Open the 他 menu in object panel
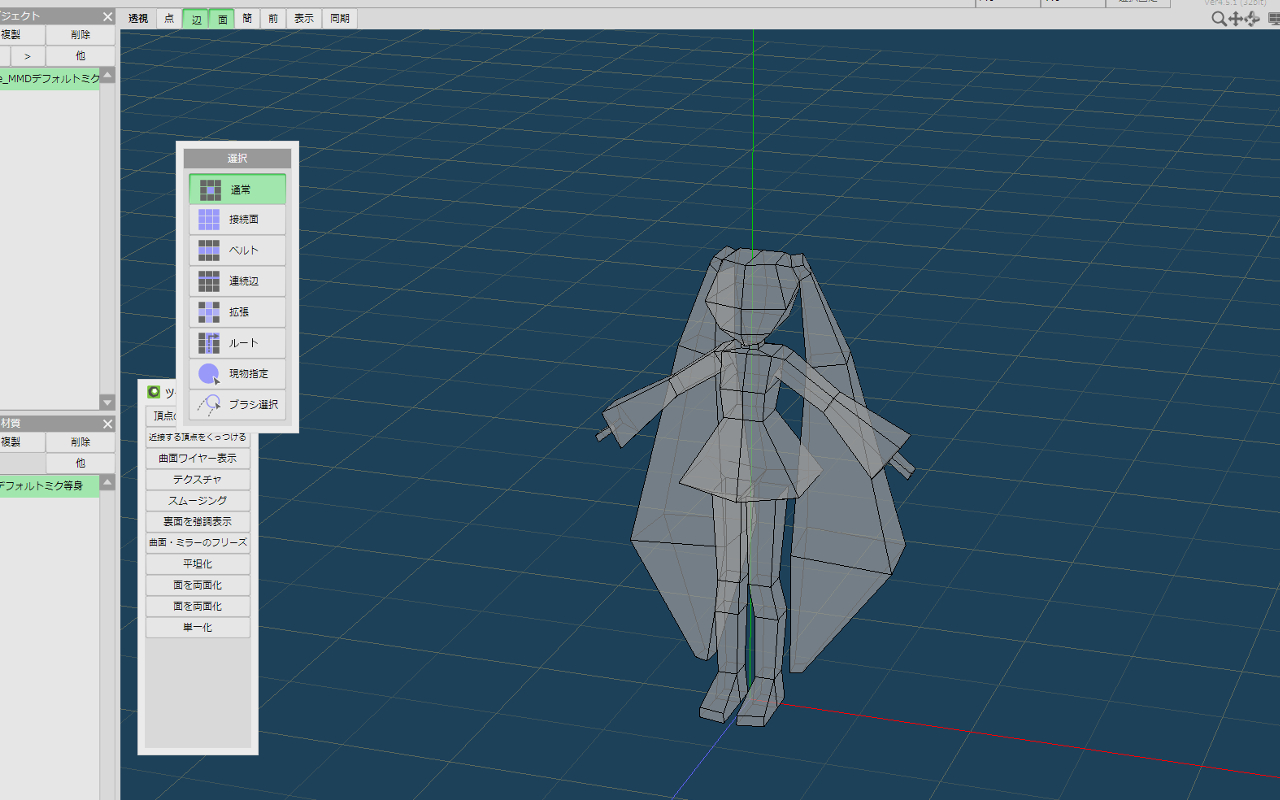The image size is (1280, 800). (80, 56)
